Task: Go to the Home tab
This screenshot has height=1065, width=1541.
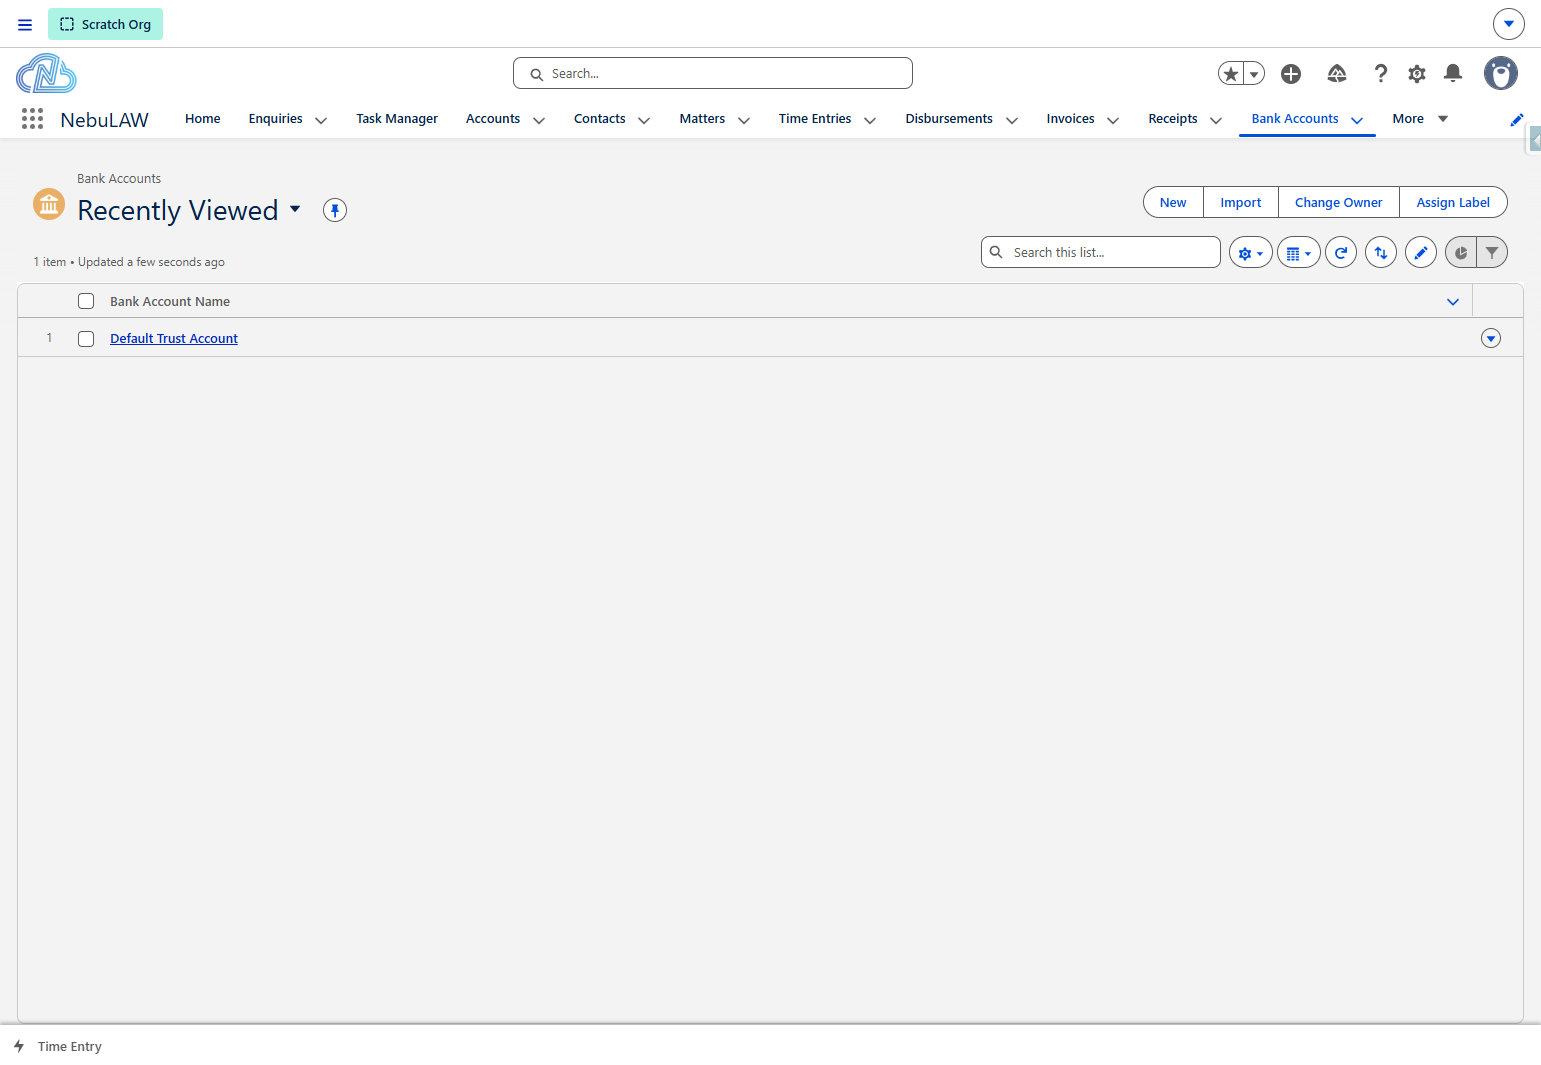Action: click(203, 119)
